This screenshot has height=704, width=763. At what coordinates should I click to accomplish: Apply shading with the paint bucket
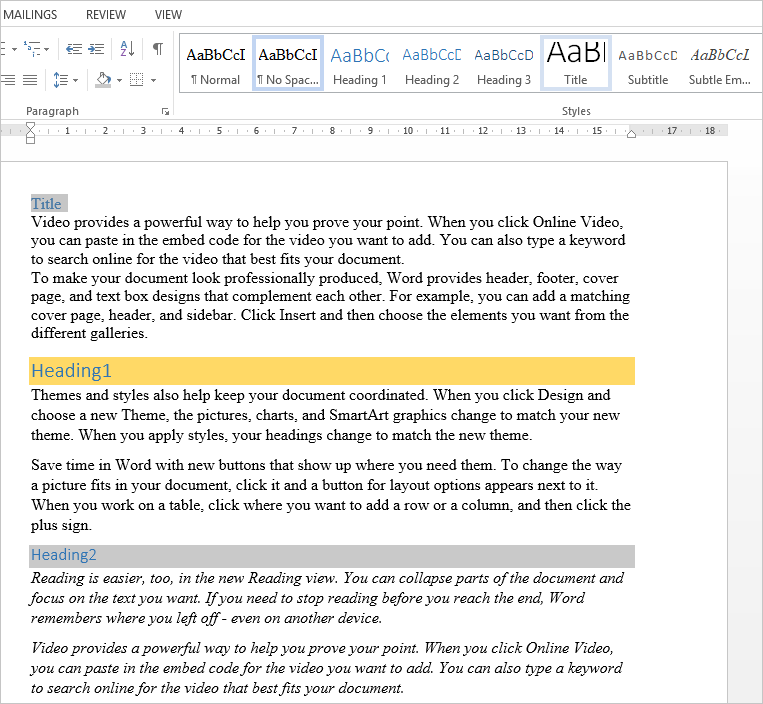(x=104, y=80)
